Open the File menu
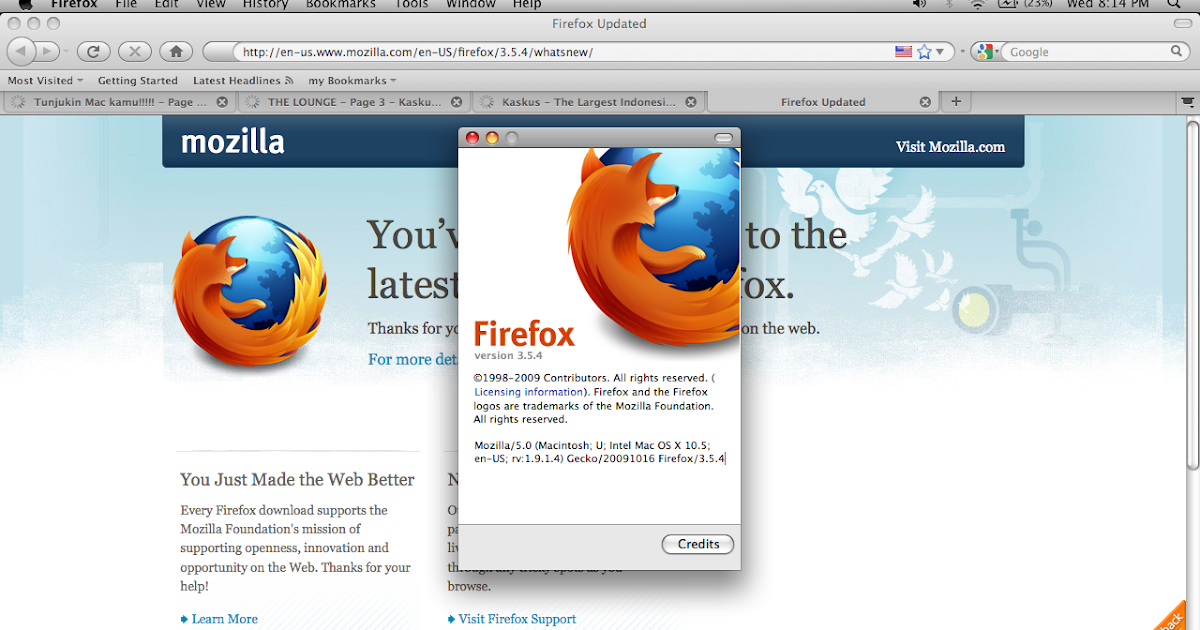 click(x=126, y=4)
